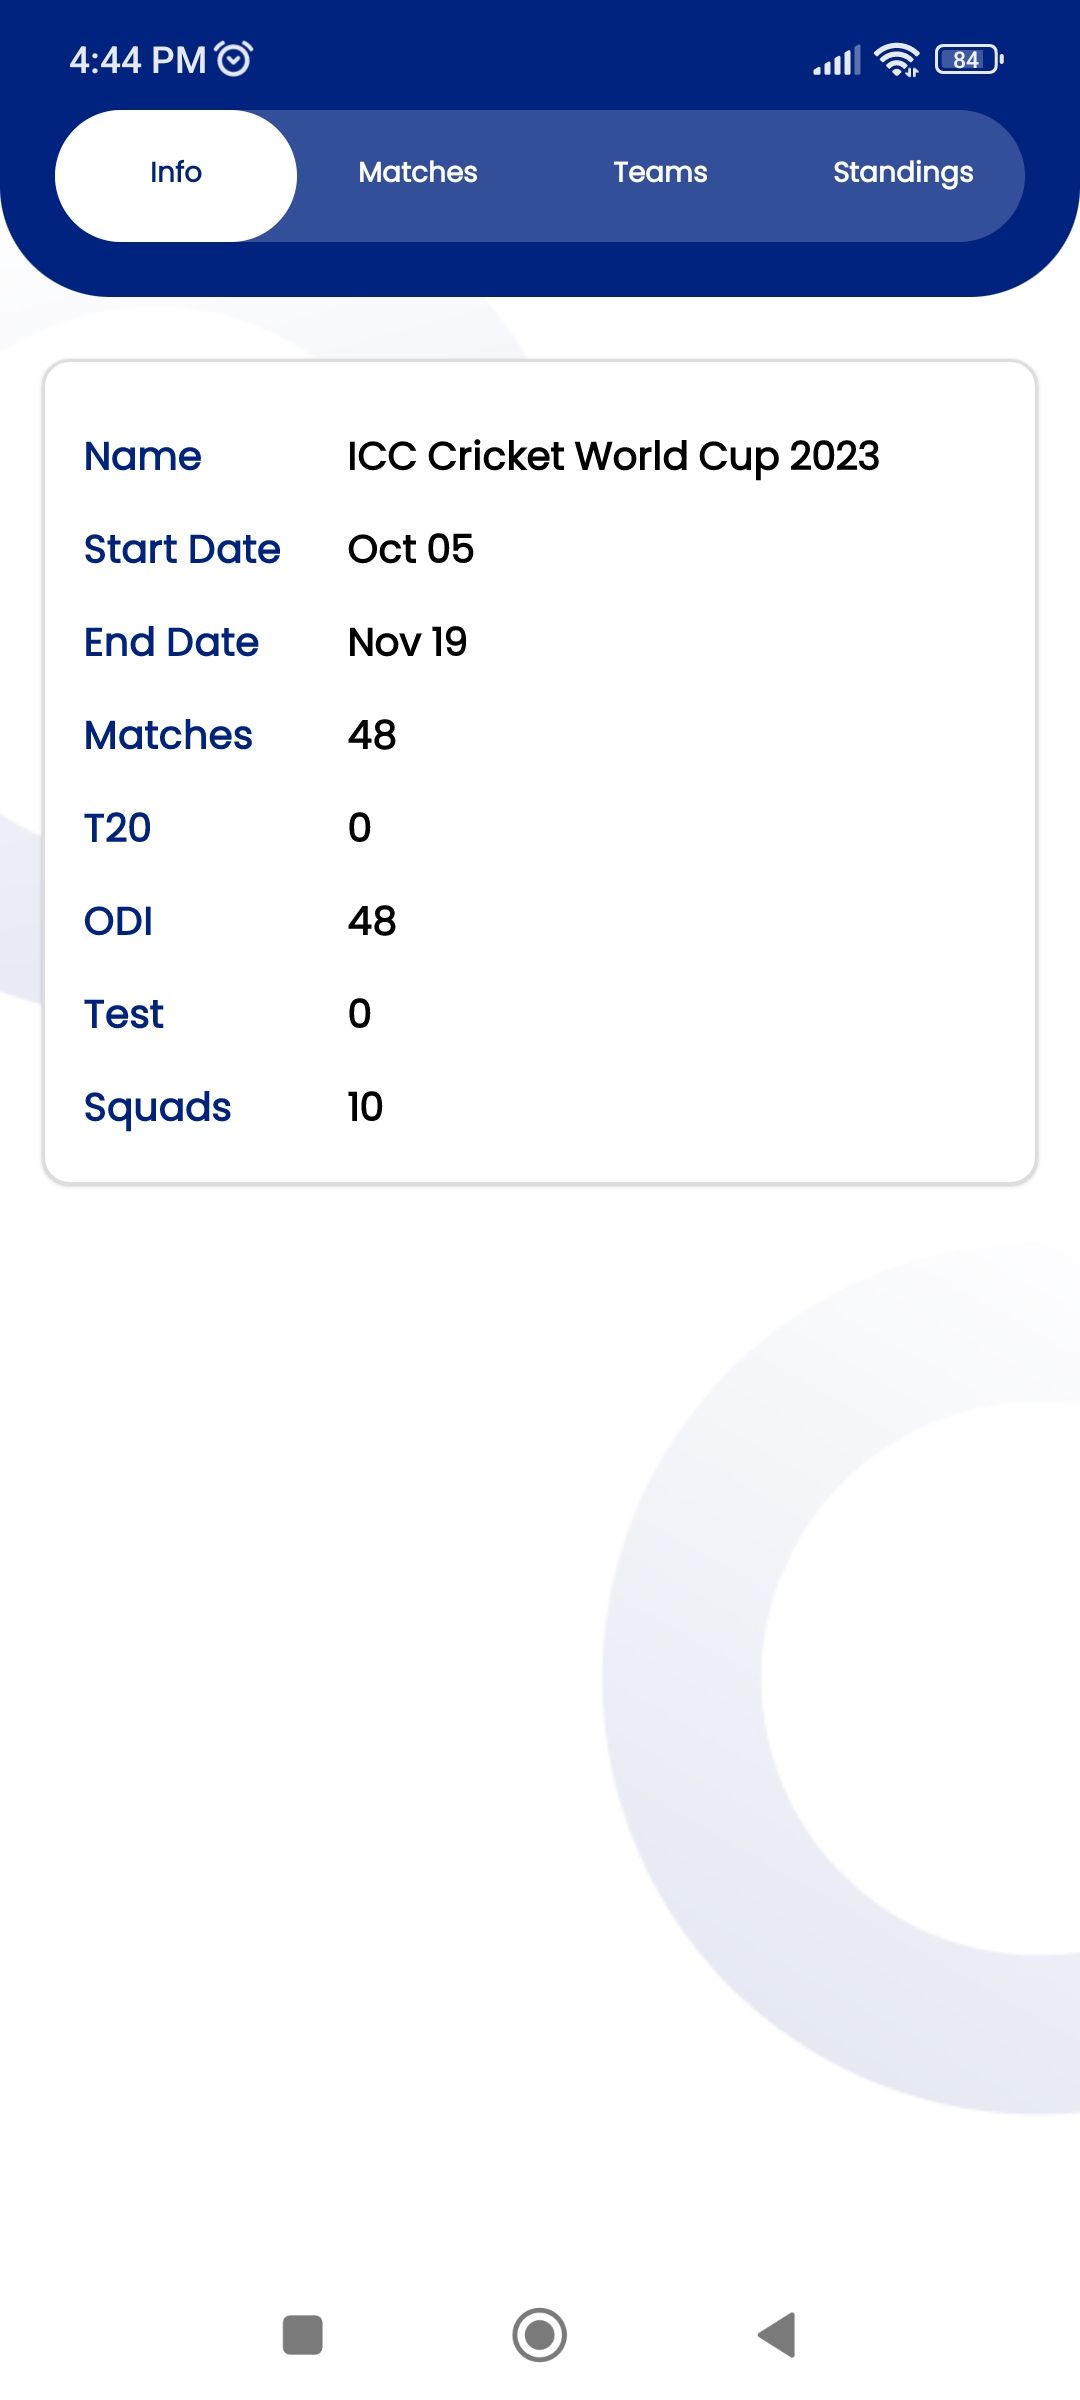Image resolution: width=1080 pixels, height=2400 pixels.
Task: Select the Oct 05 start date value
Action: (x=411, y=549)
